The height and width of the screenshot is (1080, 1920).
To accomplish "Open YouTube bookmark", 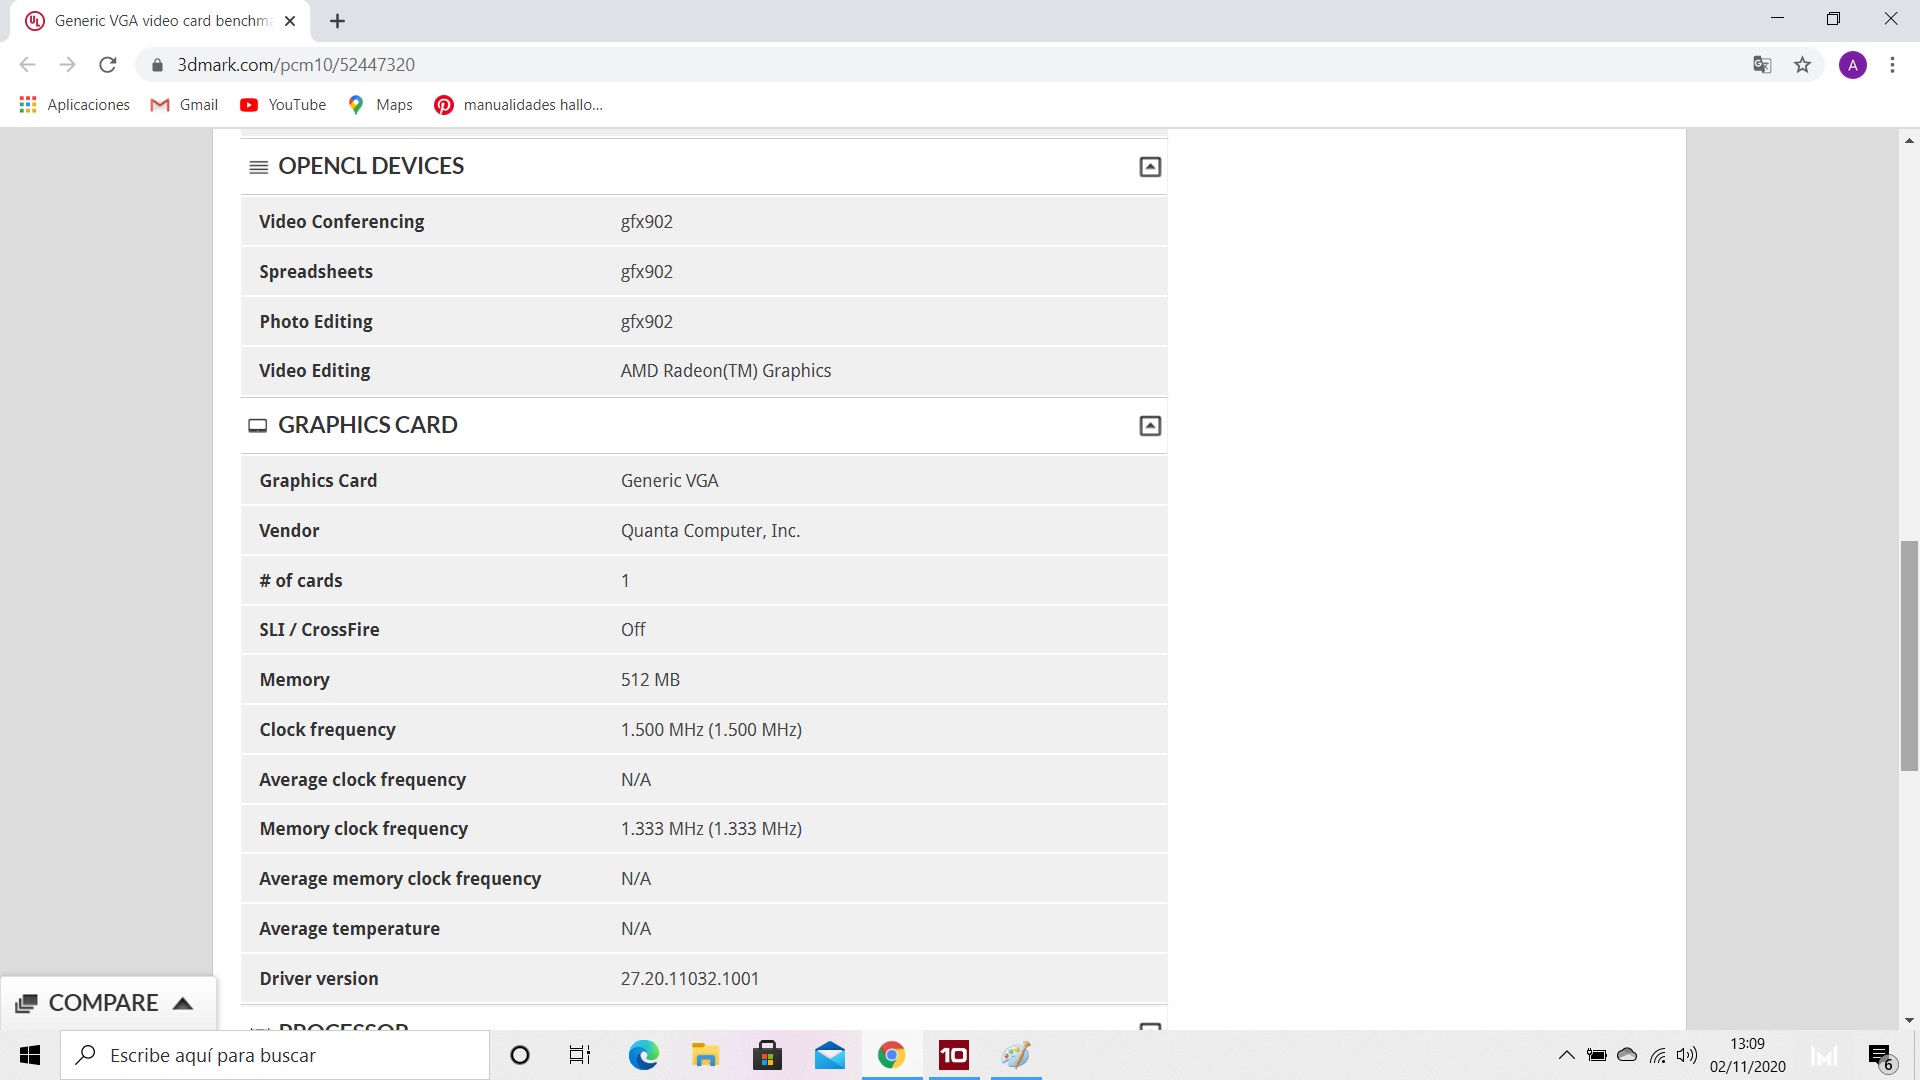I will click(283, 105).
